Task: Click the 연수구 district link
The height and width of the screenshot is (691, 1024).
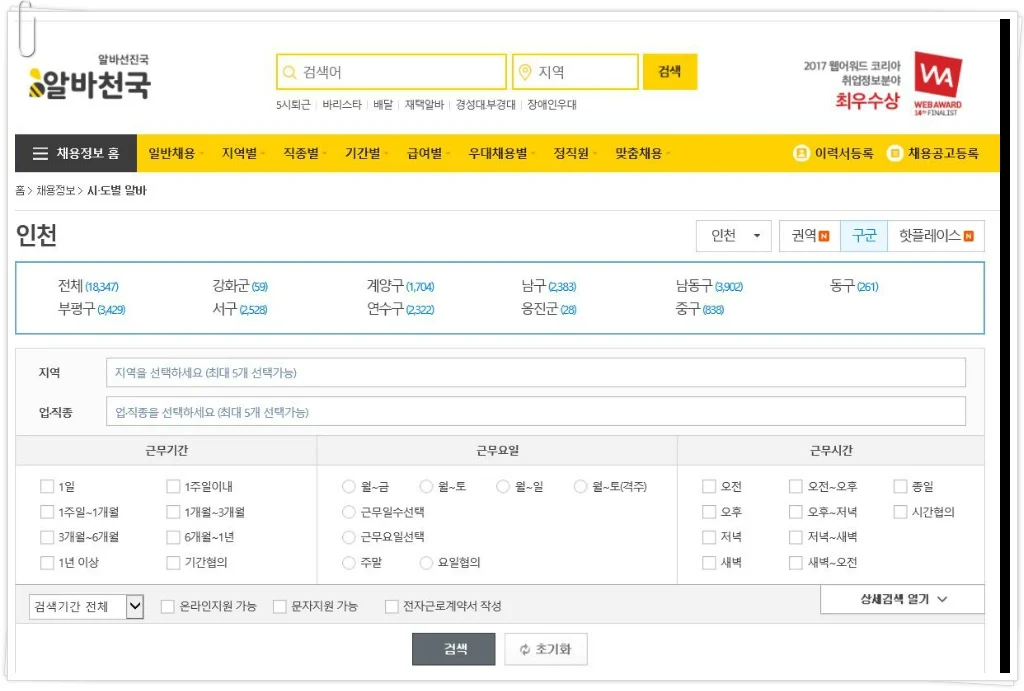Action: [x=400, y=309]
